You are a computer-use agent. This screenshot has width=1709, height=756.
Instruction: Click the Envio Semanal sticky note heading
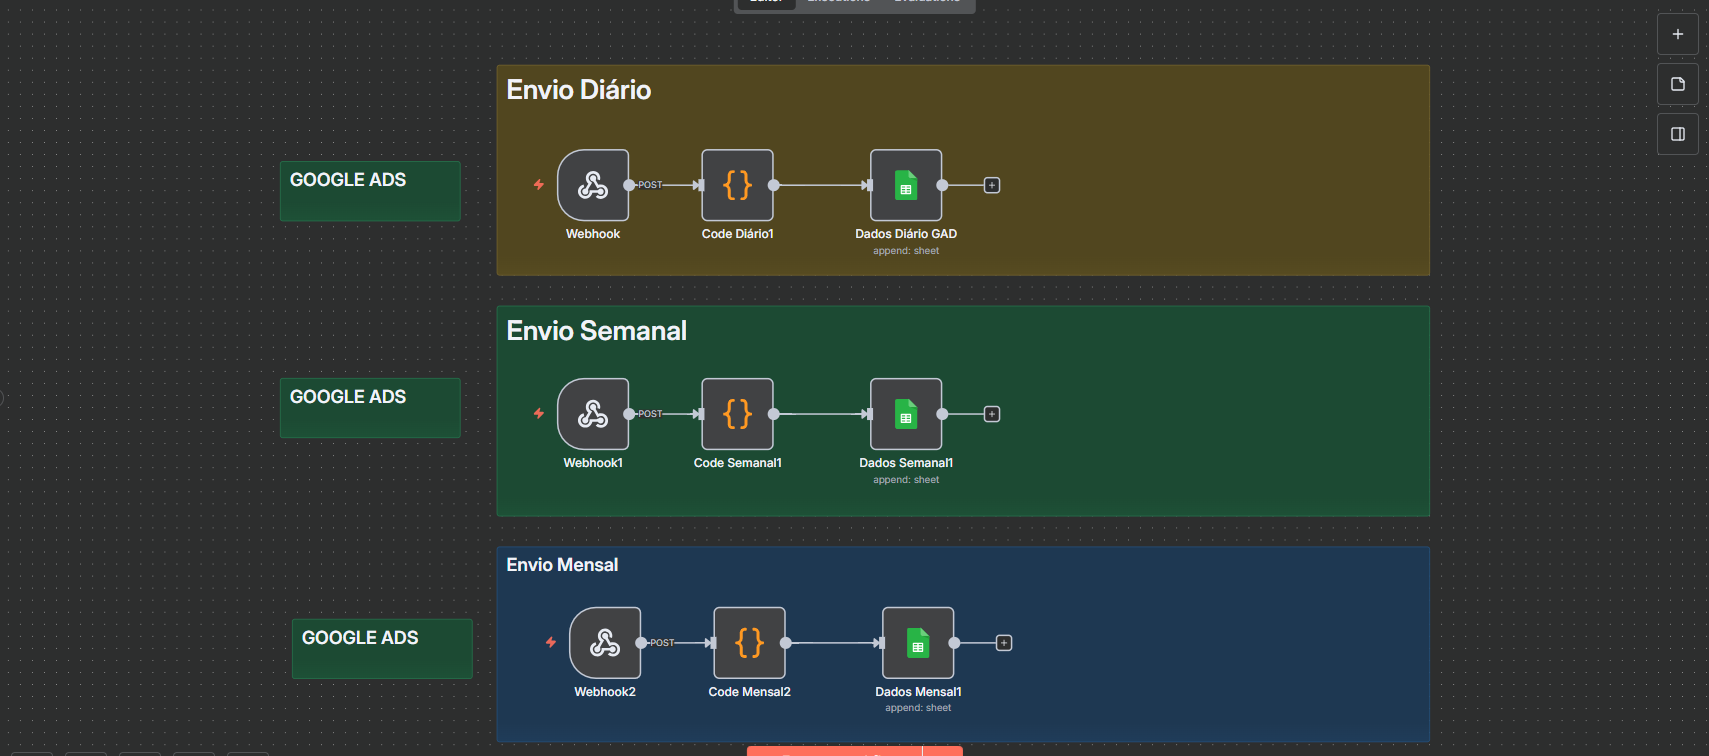597,331
